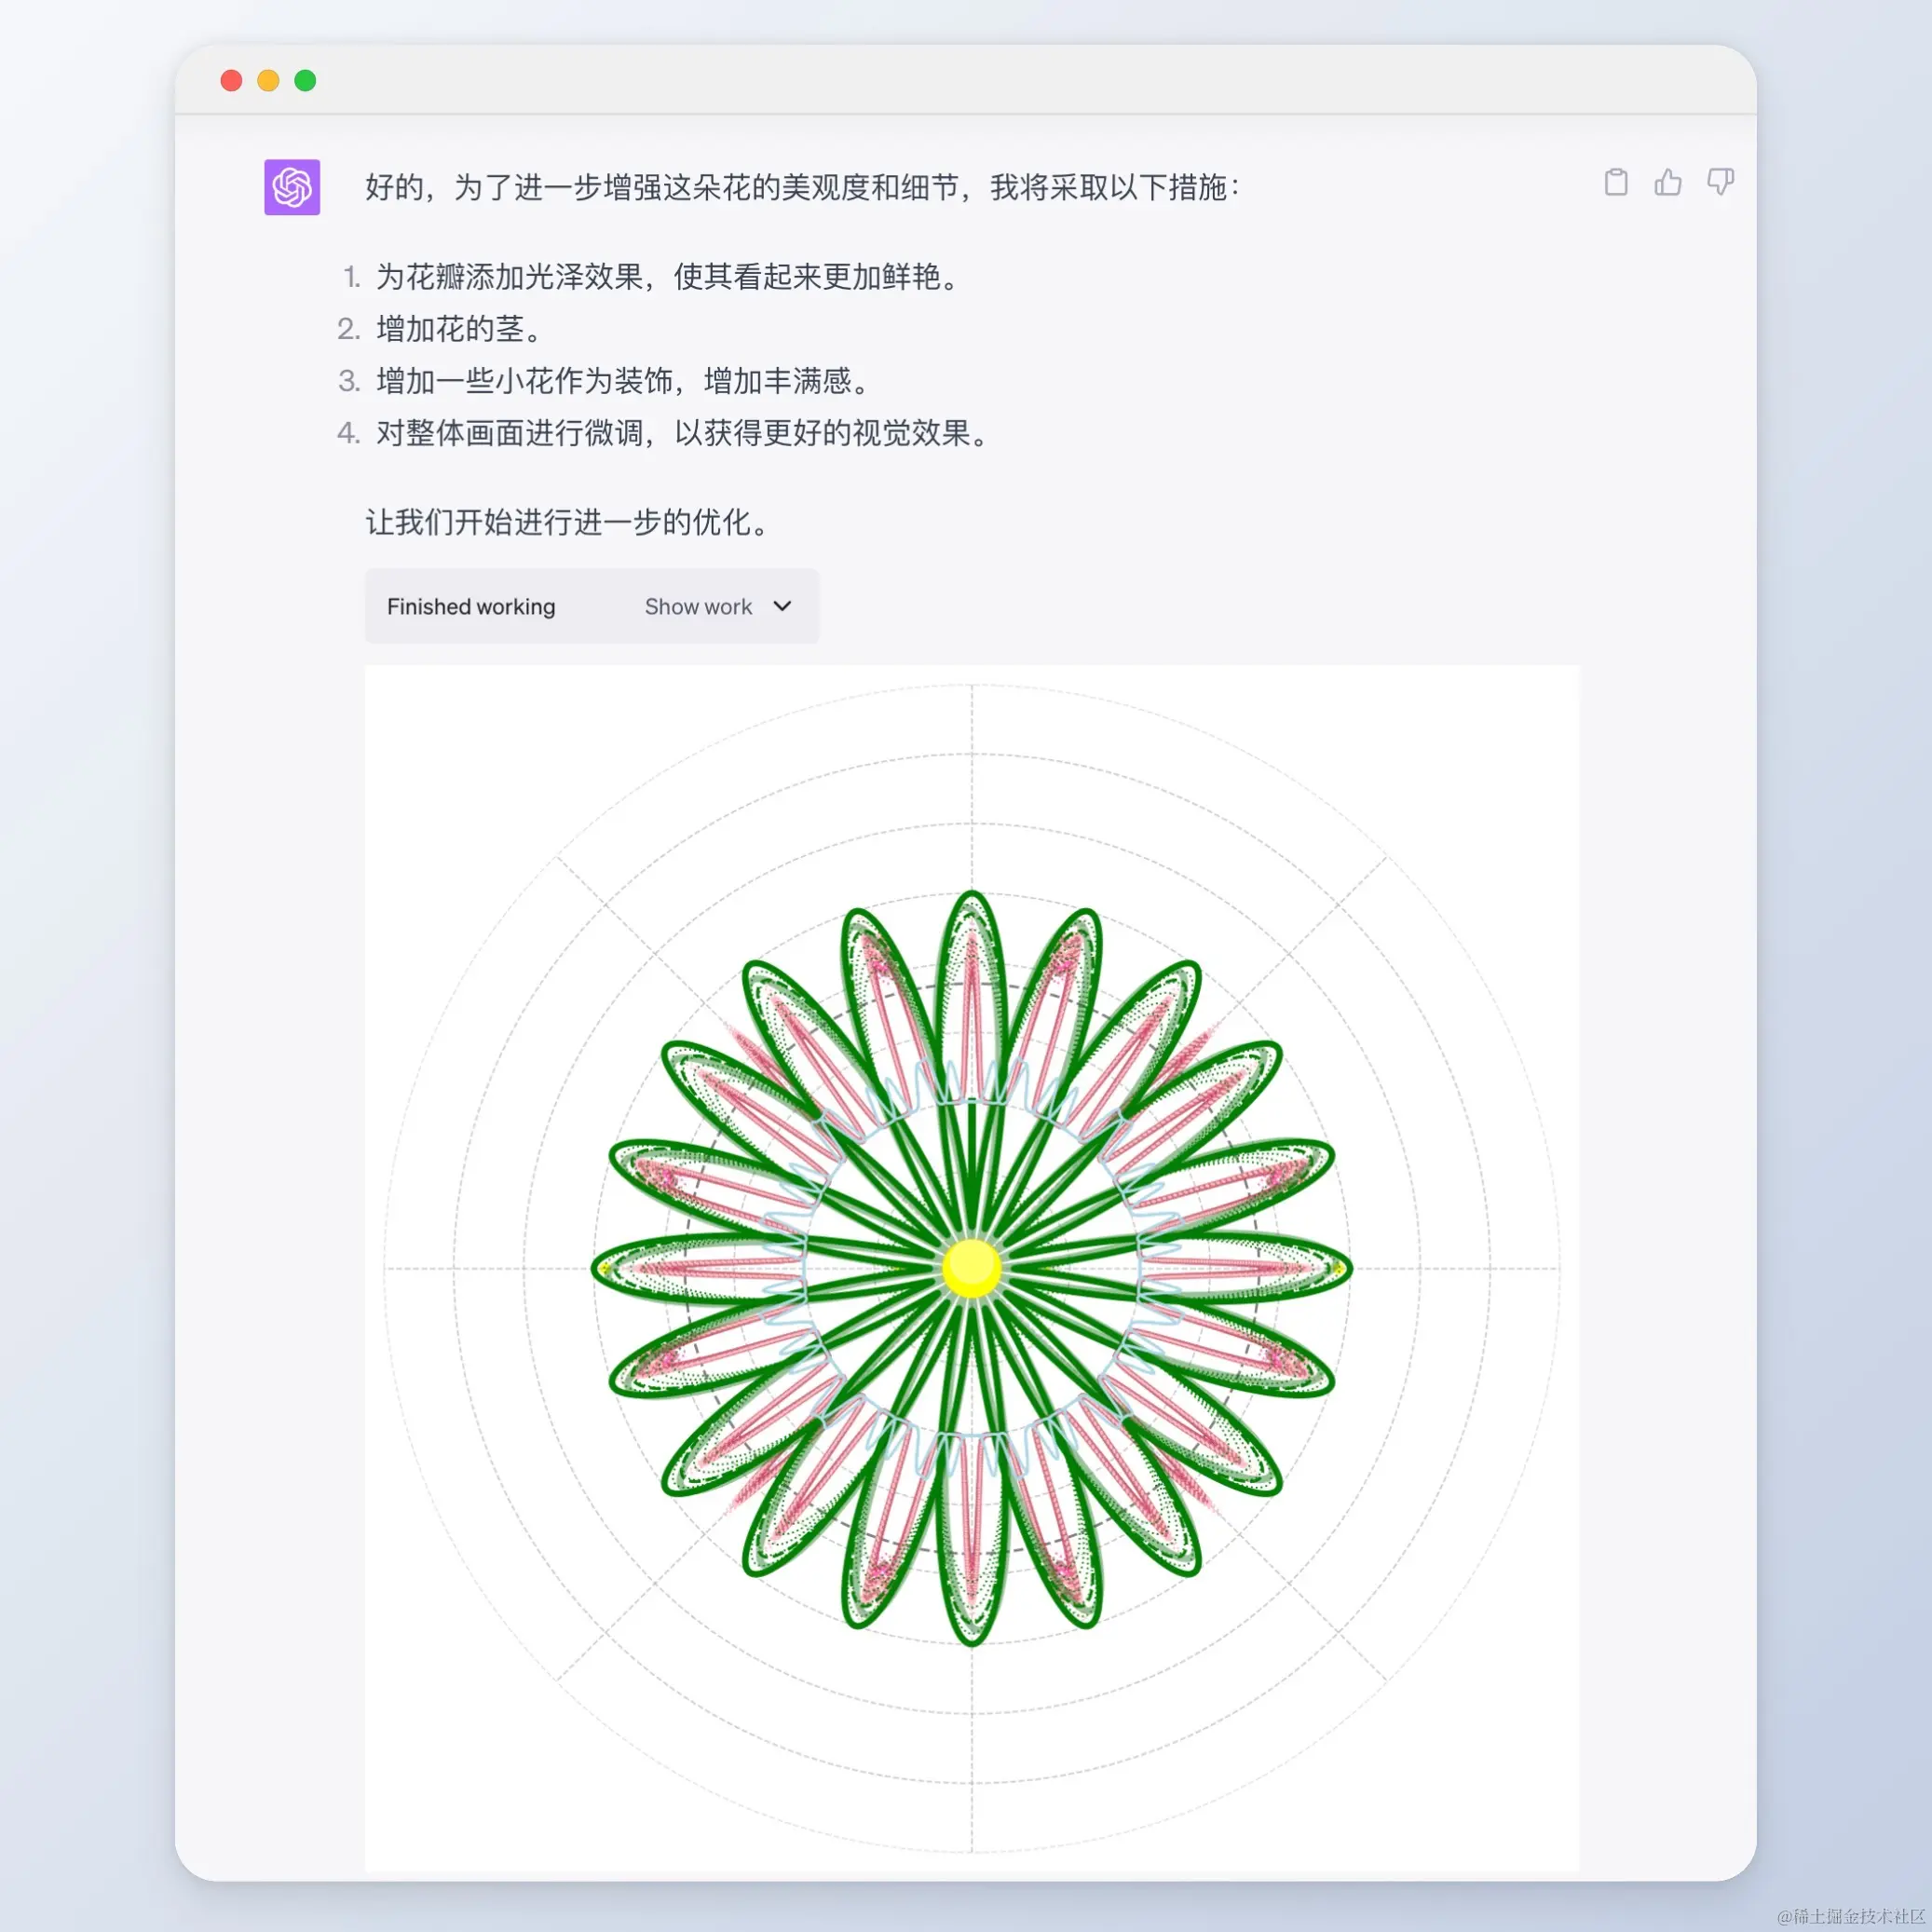The width and height of the screenshot is (1932, 1932).
Task: Click the yellow minimize window button
Action: pos(268,81)
